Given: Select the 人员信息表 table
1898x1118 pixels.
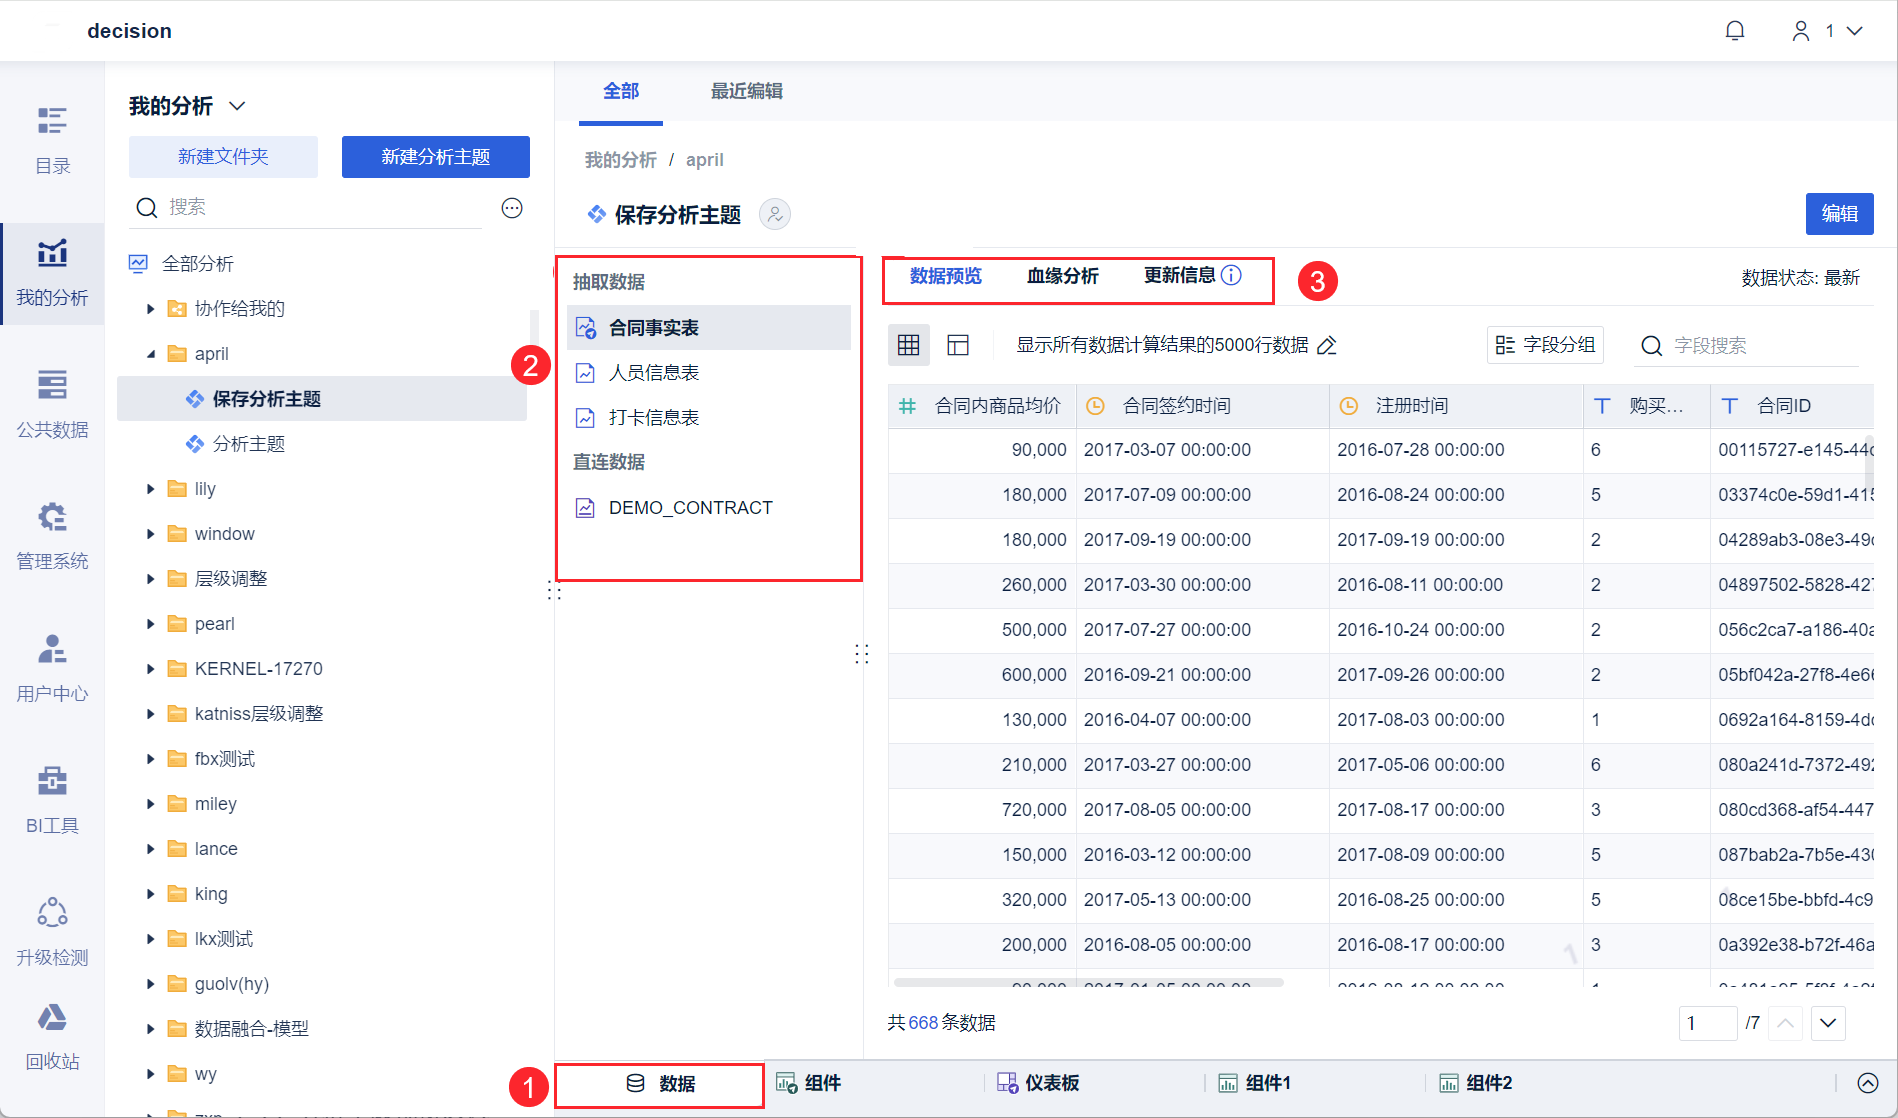Looking at the screenshot, I should point(709,373).
